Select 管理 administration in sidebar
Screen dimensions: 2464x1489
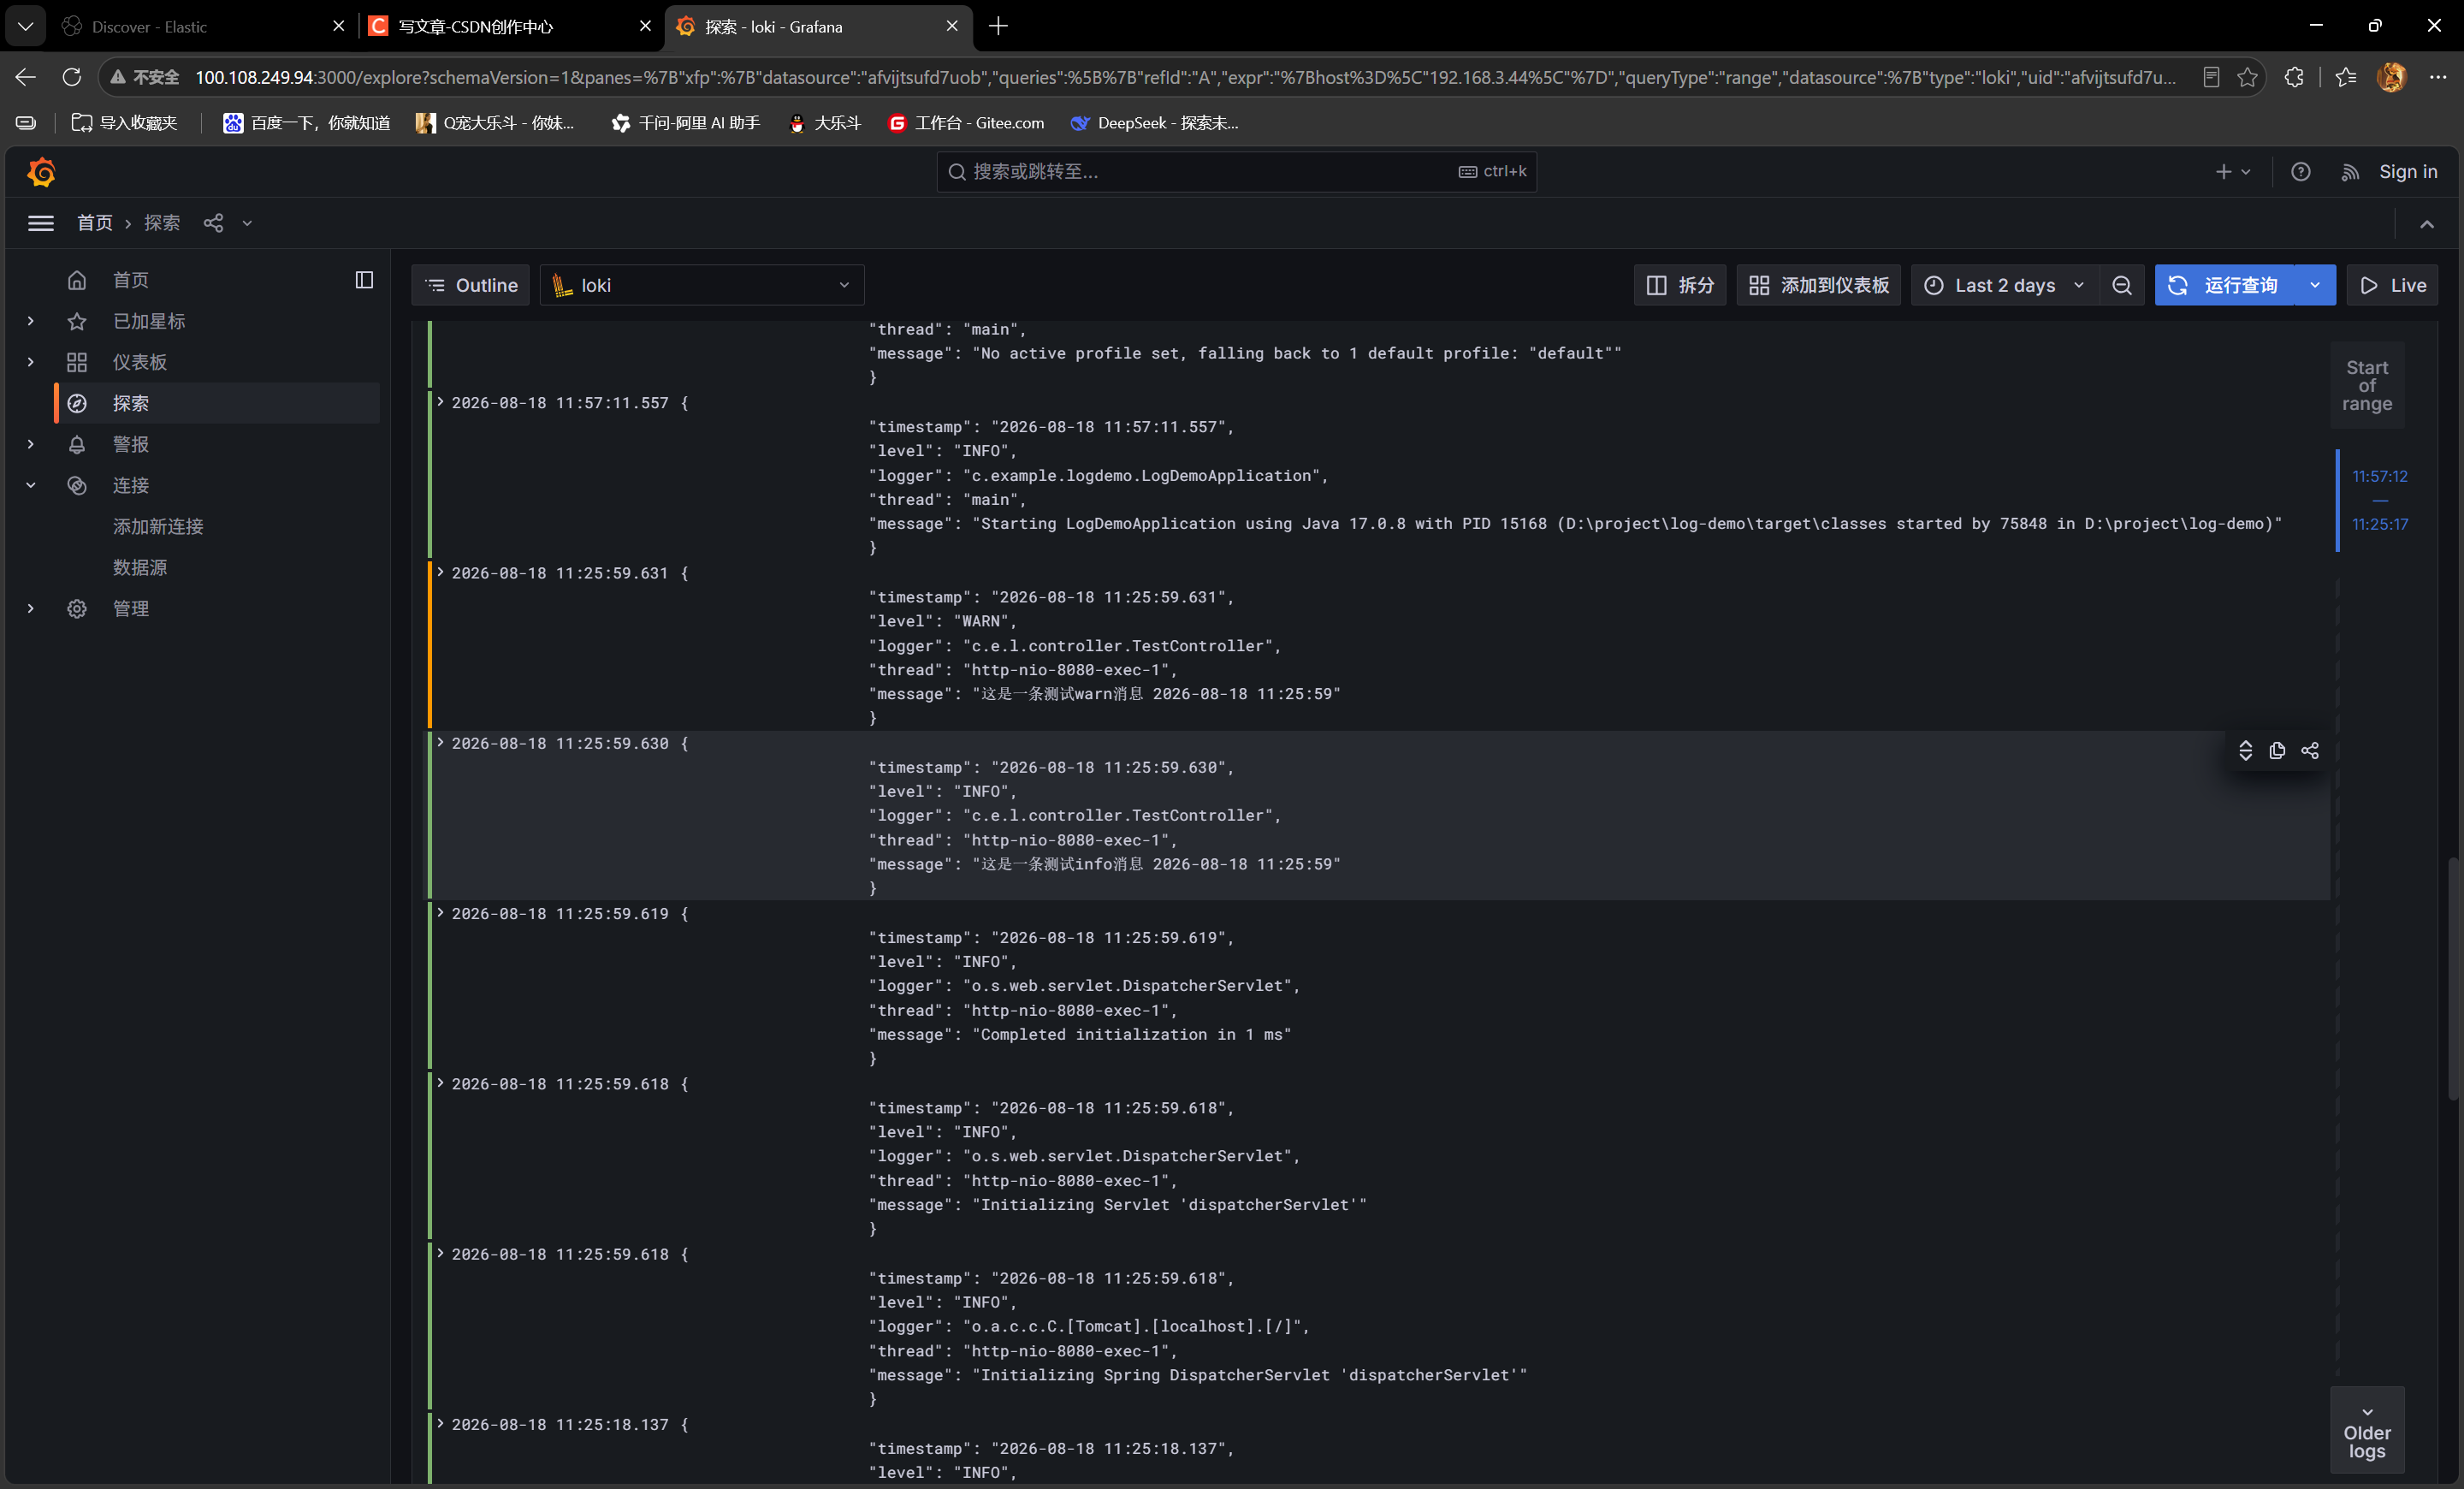(130, 608)
